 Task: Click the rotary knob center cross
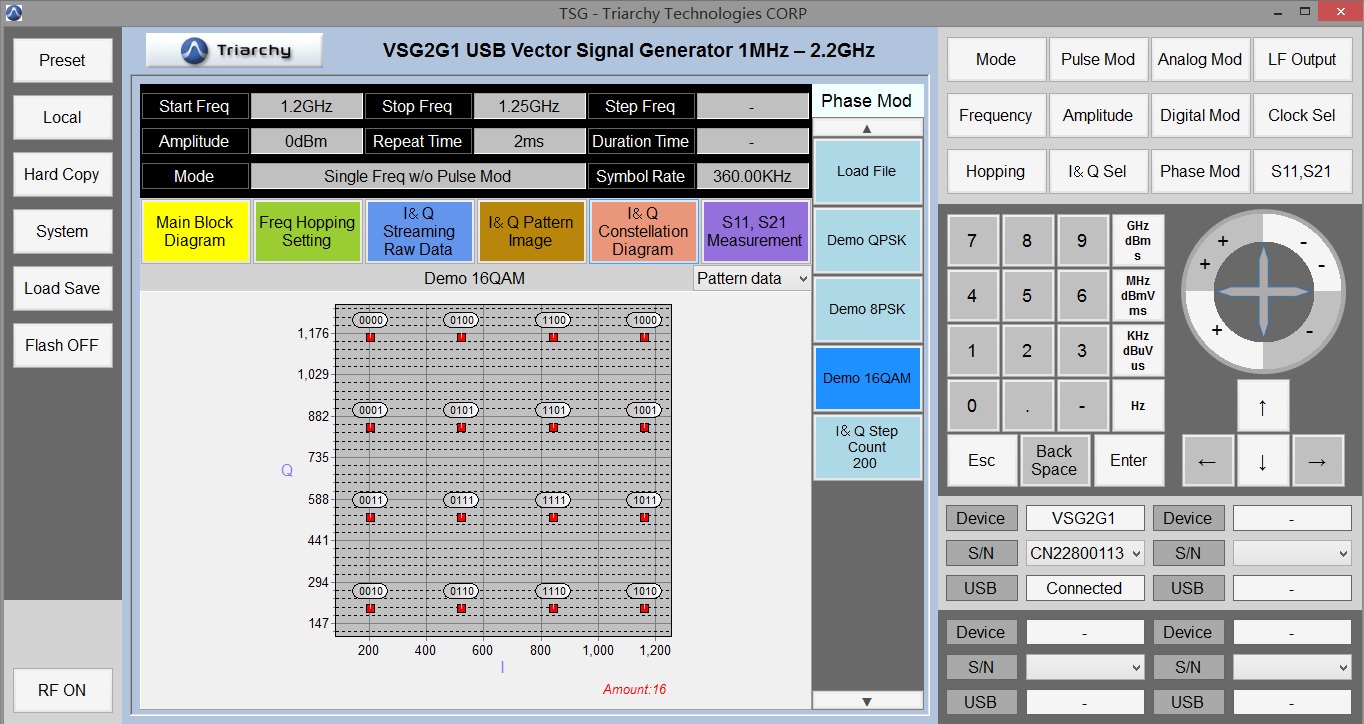pyautogui.click(x=1262, y=291)
